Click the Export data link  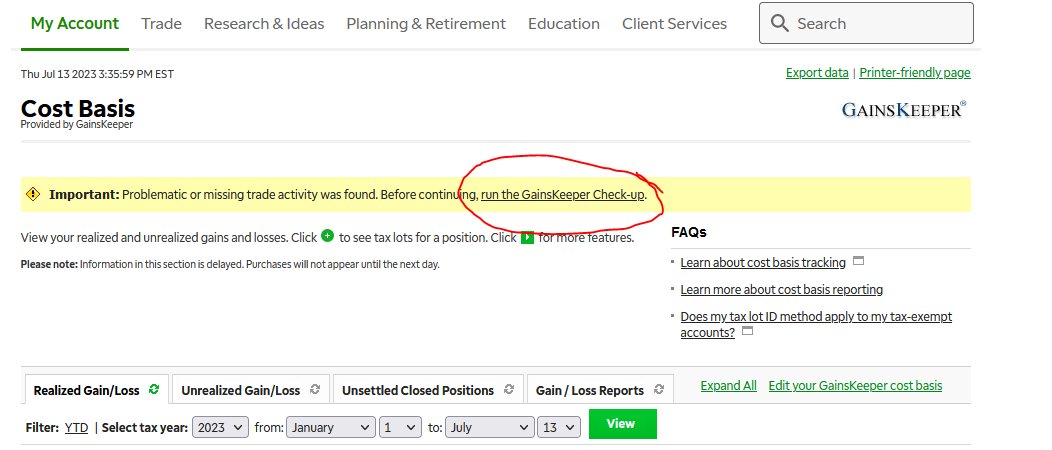817,72
